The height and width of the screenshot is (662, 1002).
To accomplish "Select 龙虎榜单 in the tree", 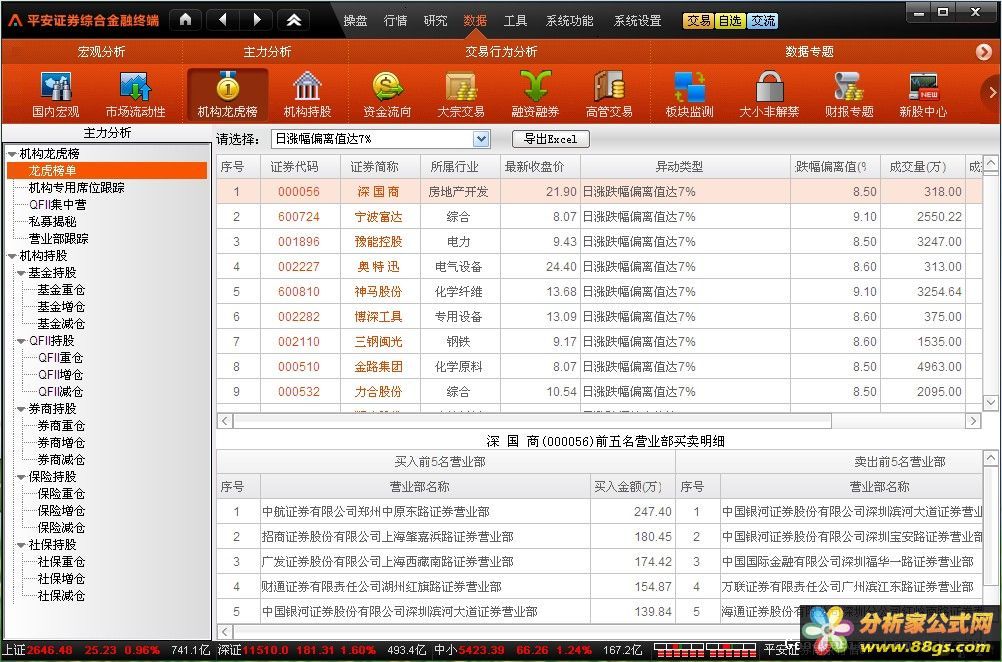I will tap(107, 171).
